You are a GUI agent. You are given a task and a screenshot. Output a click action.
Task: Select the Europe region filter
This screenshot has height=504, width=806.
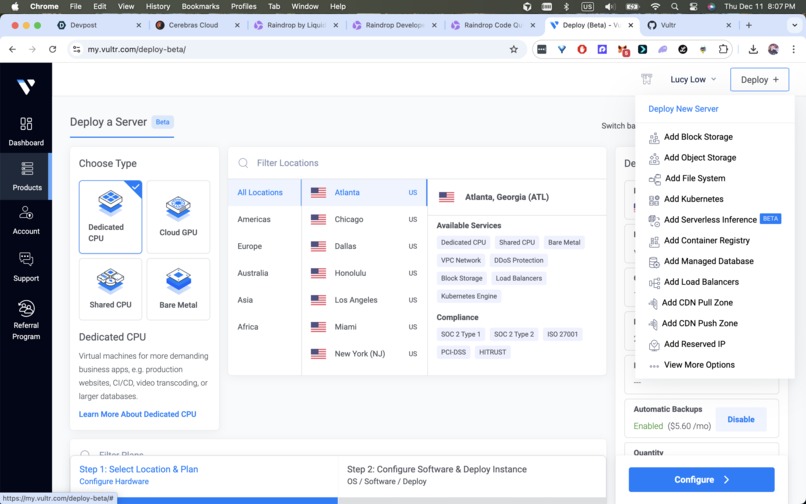pos(265,246)
